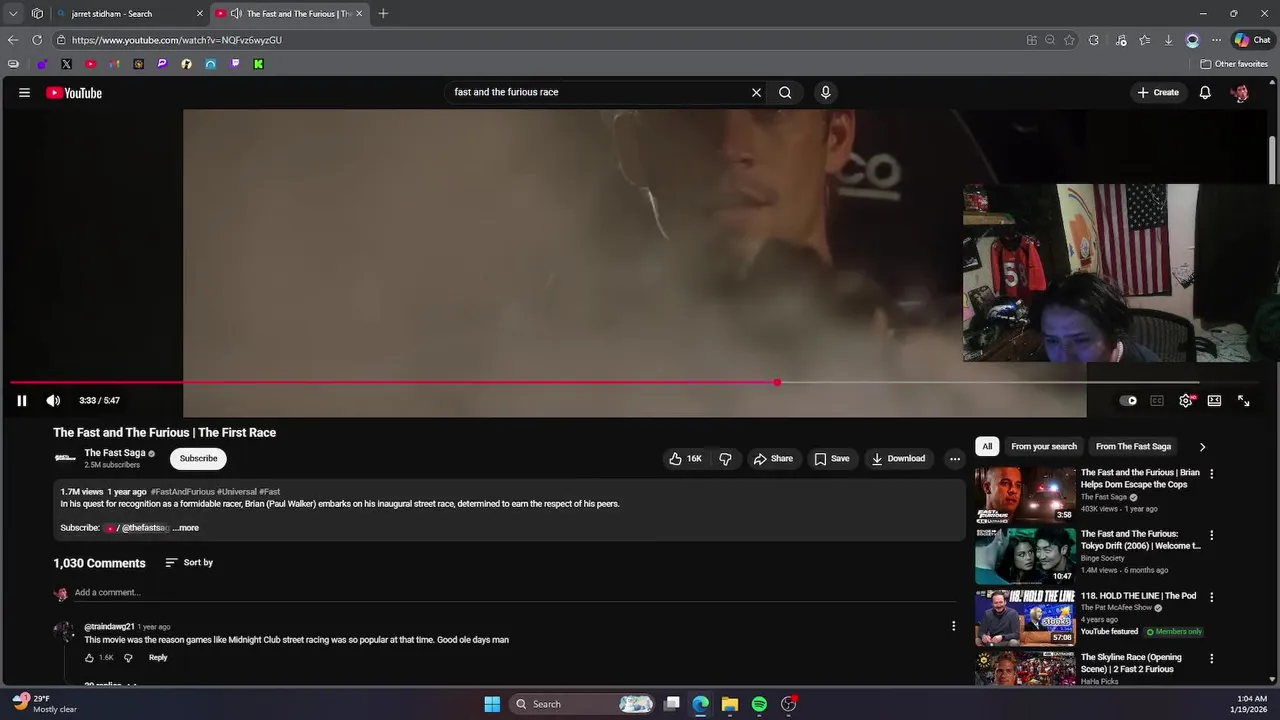Subscribe to The Fast Saga channel
The image size is (1280, 720).
pos(198,459)
